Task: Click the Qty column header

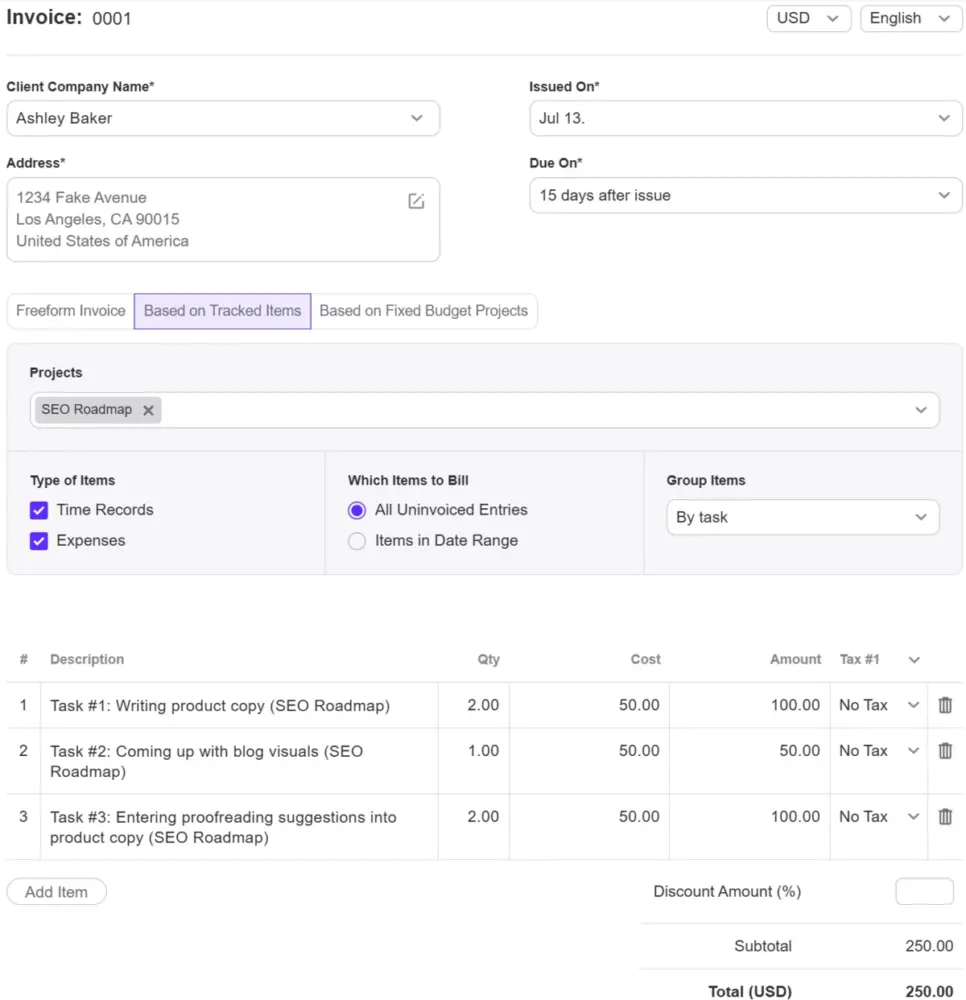Action: 488,659
